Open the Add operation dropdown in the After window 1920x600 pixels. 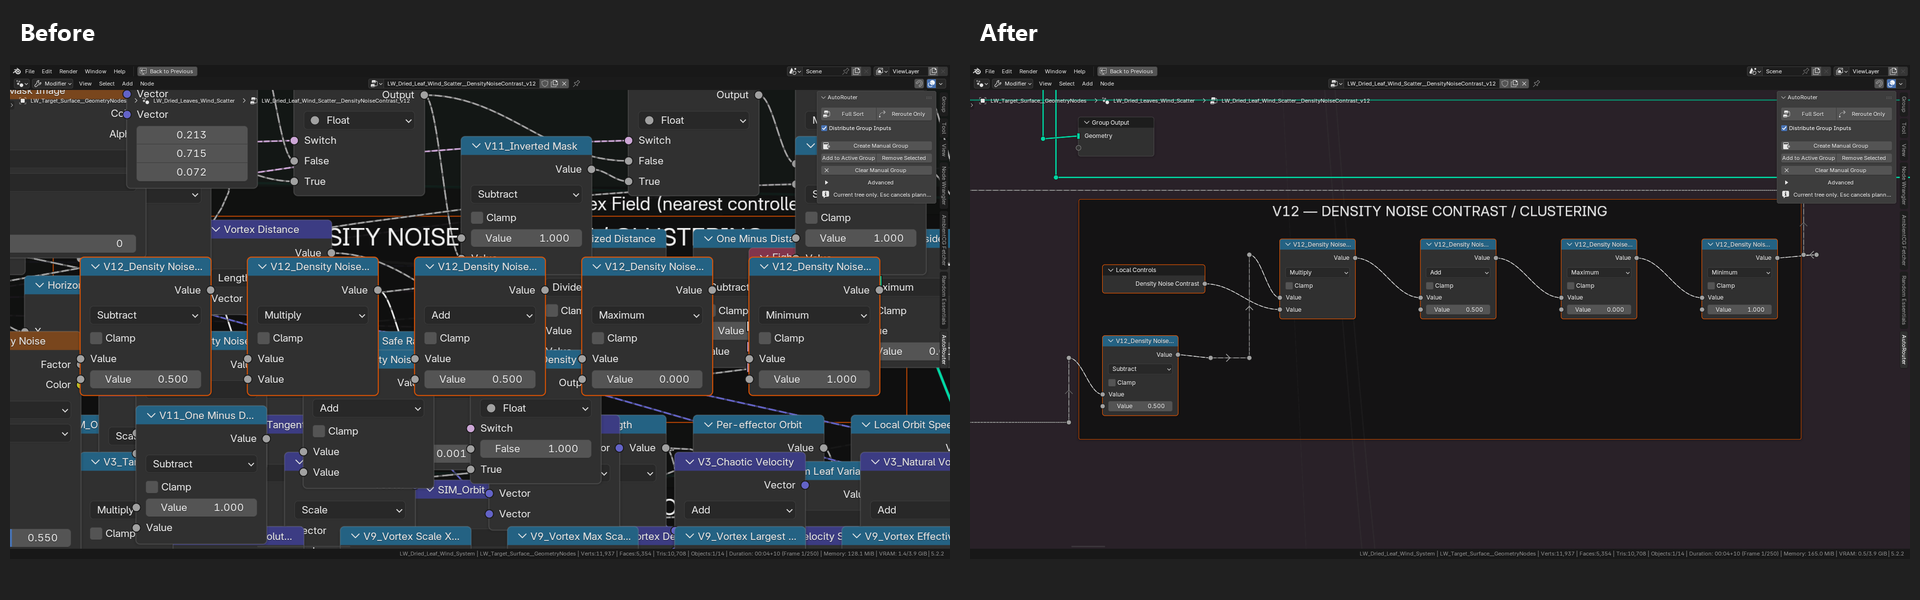click(x=1458, y=272)
